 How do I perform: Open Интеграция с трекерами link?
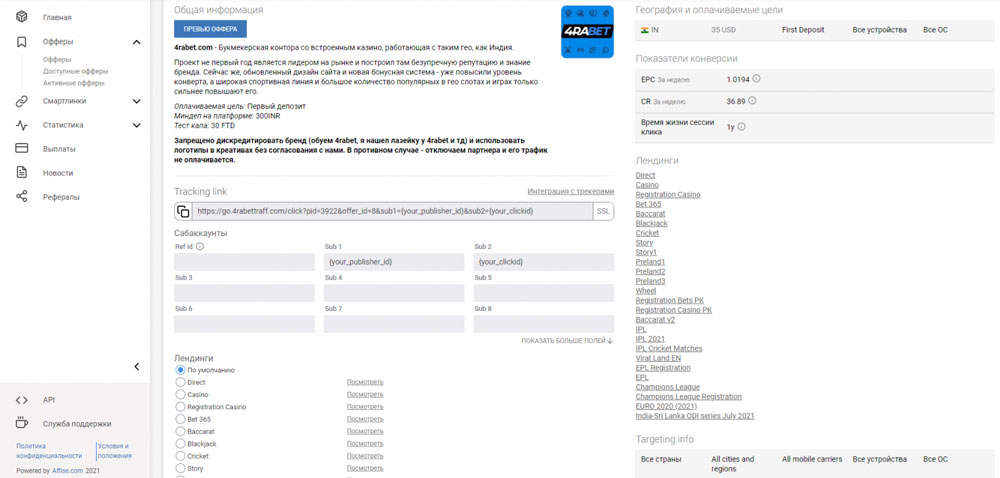click(x=571, y=191)
